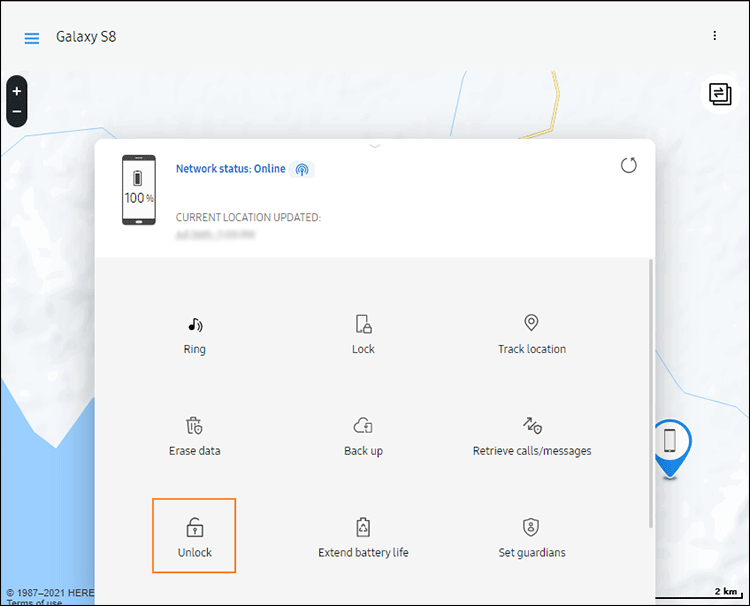Click the device location marker on map

[x=670, y=448]
